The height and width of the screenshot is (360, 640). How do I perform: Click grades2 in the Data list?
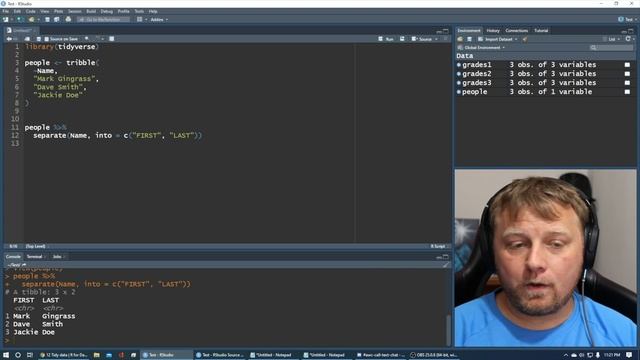click(477, 74)
